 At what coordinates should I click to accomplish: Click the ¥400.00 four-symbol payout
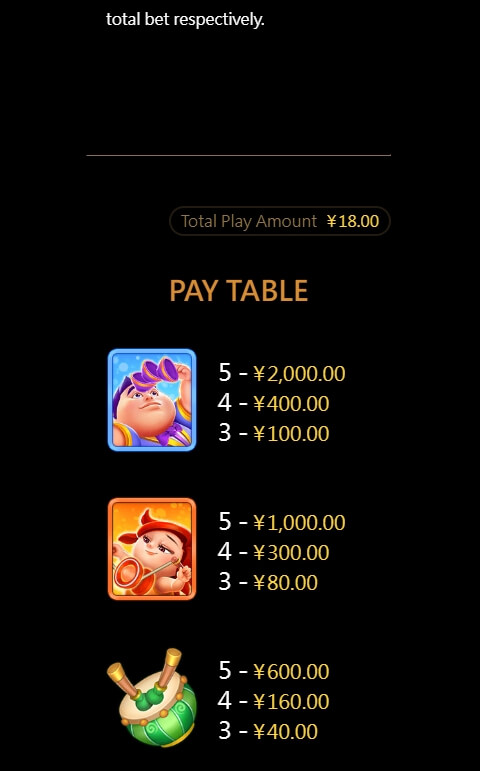291,404
